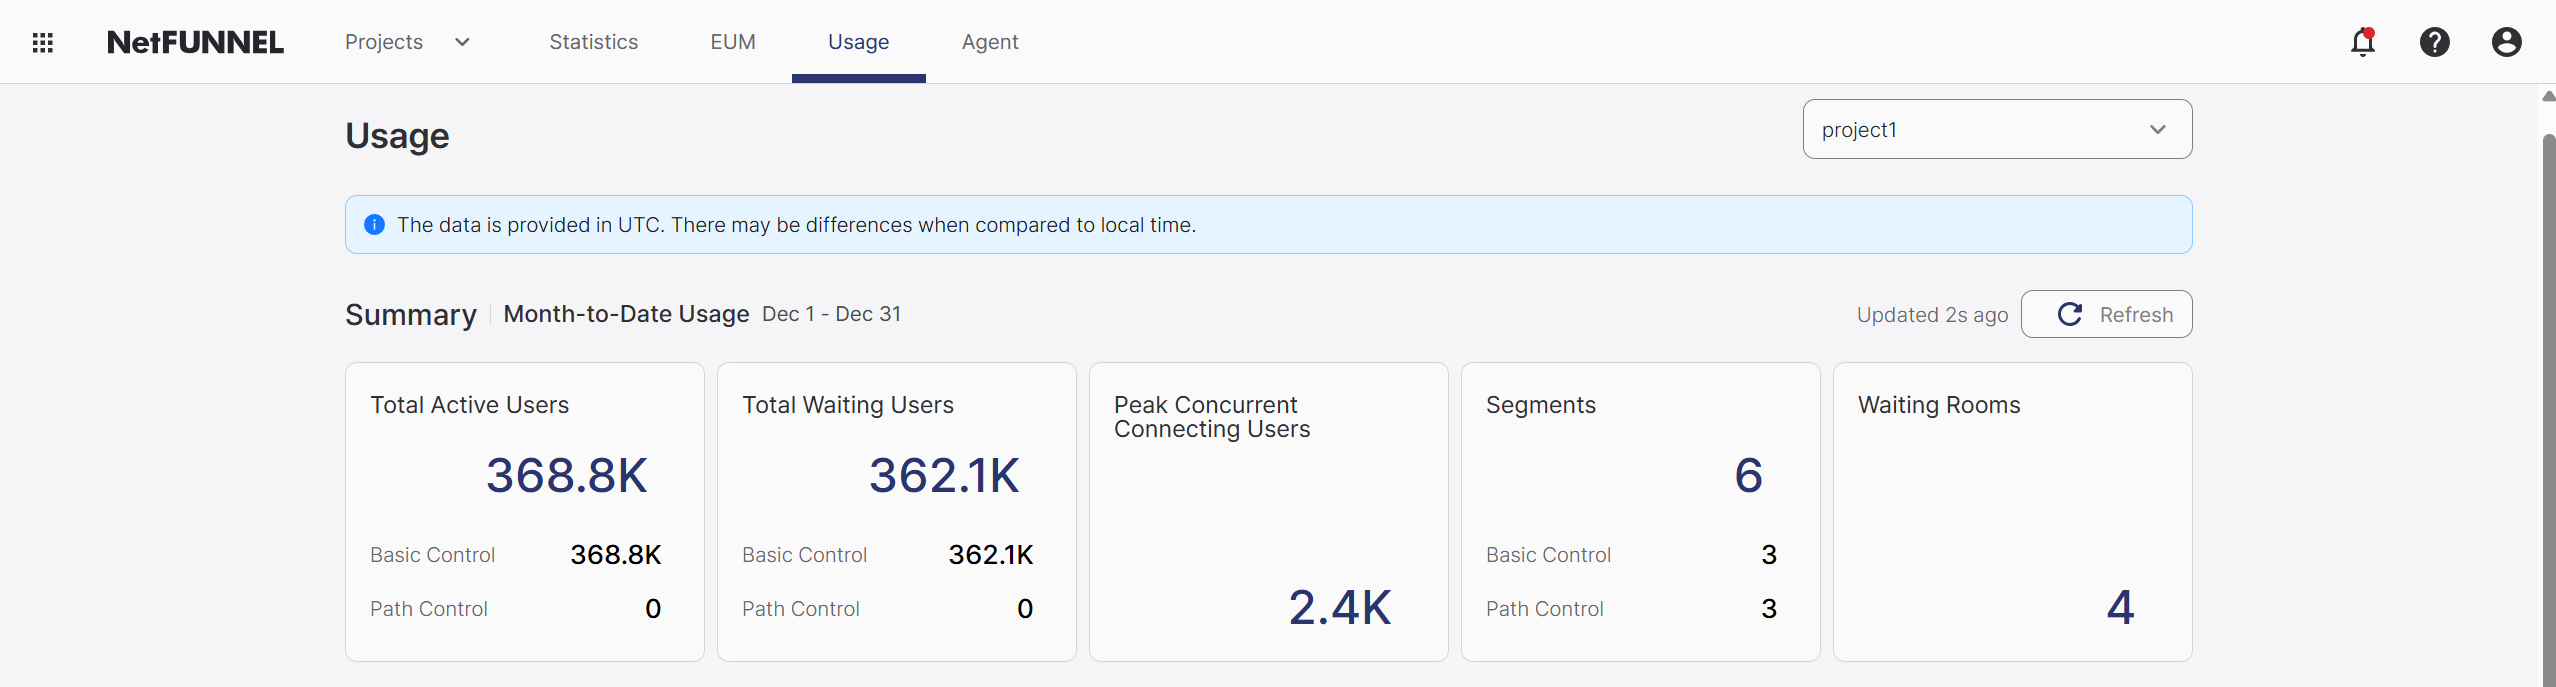Click the 362.1K total waiting users value
This screenshot has height=687, width=2556.
click(944, 475)
